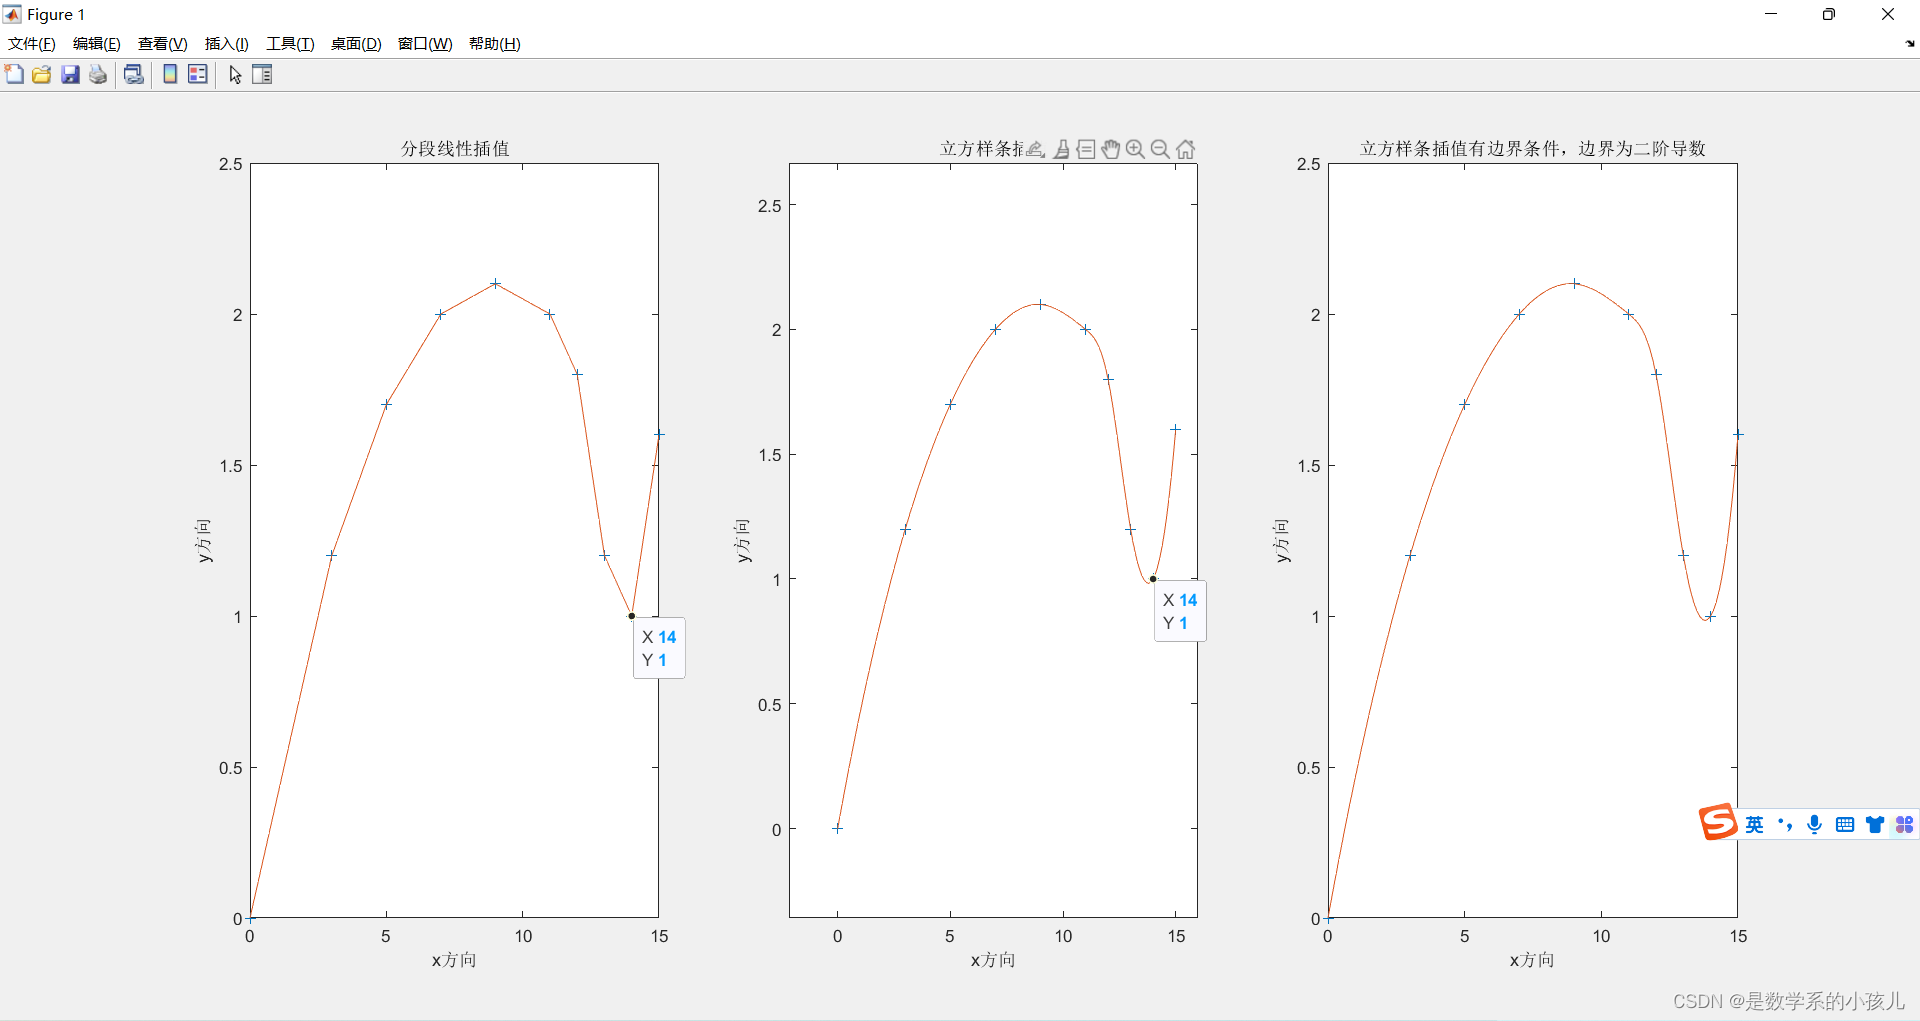The height and width of the screenshot is (1021, 1920).
Task: Click the data marker at x=9 in right plot
Action: click(x=1574, y=284)
